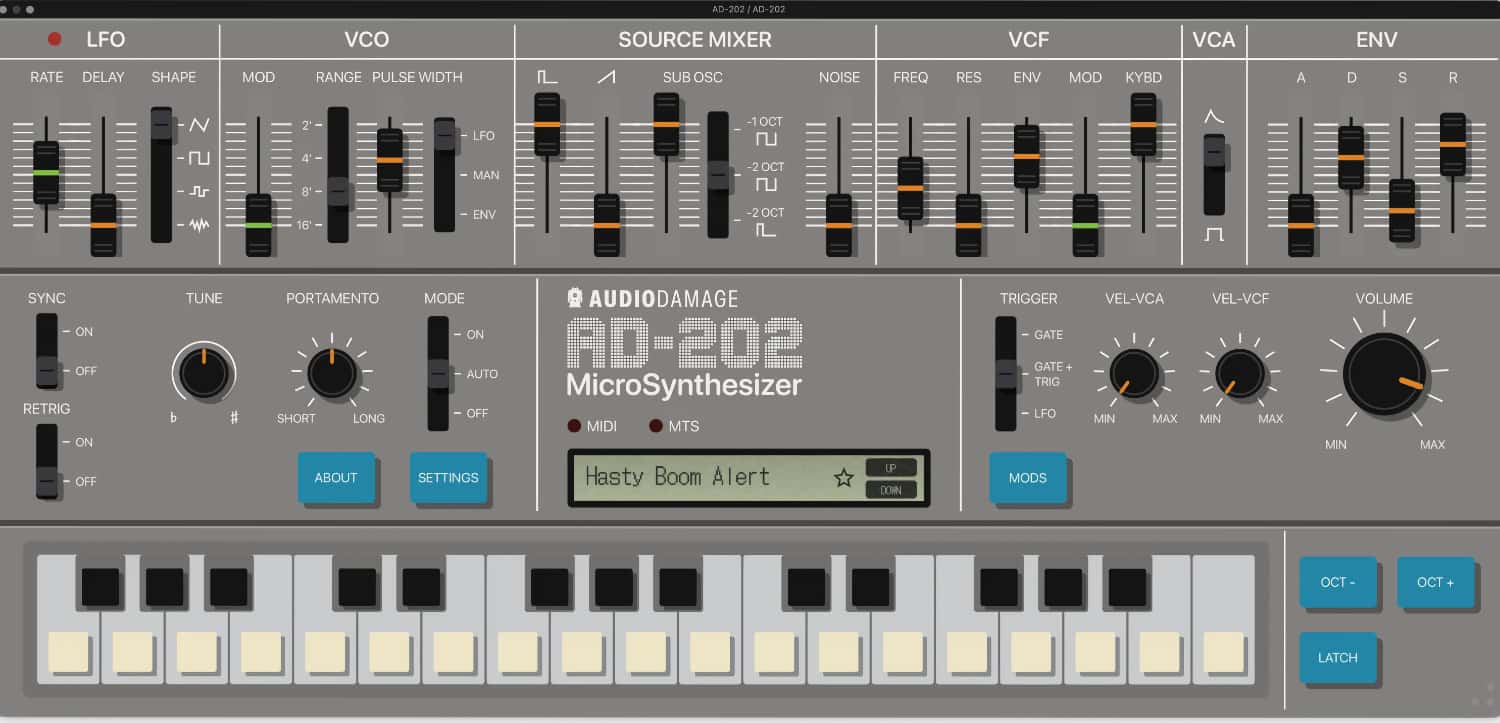Click the MIDI indicator LED
Screen dimensions: 1500x723
coord(574,426)
